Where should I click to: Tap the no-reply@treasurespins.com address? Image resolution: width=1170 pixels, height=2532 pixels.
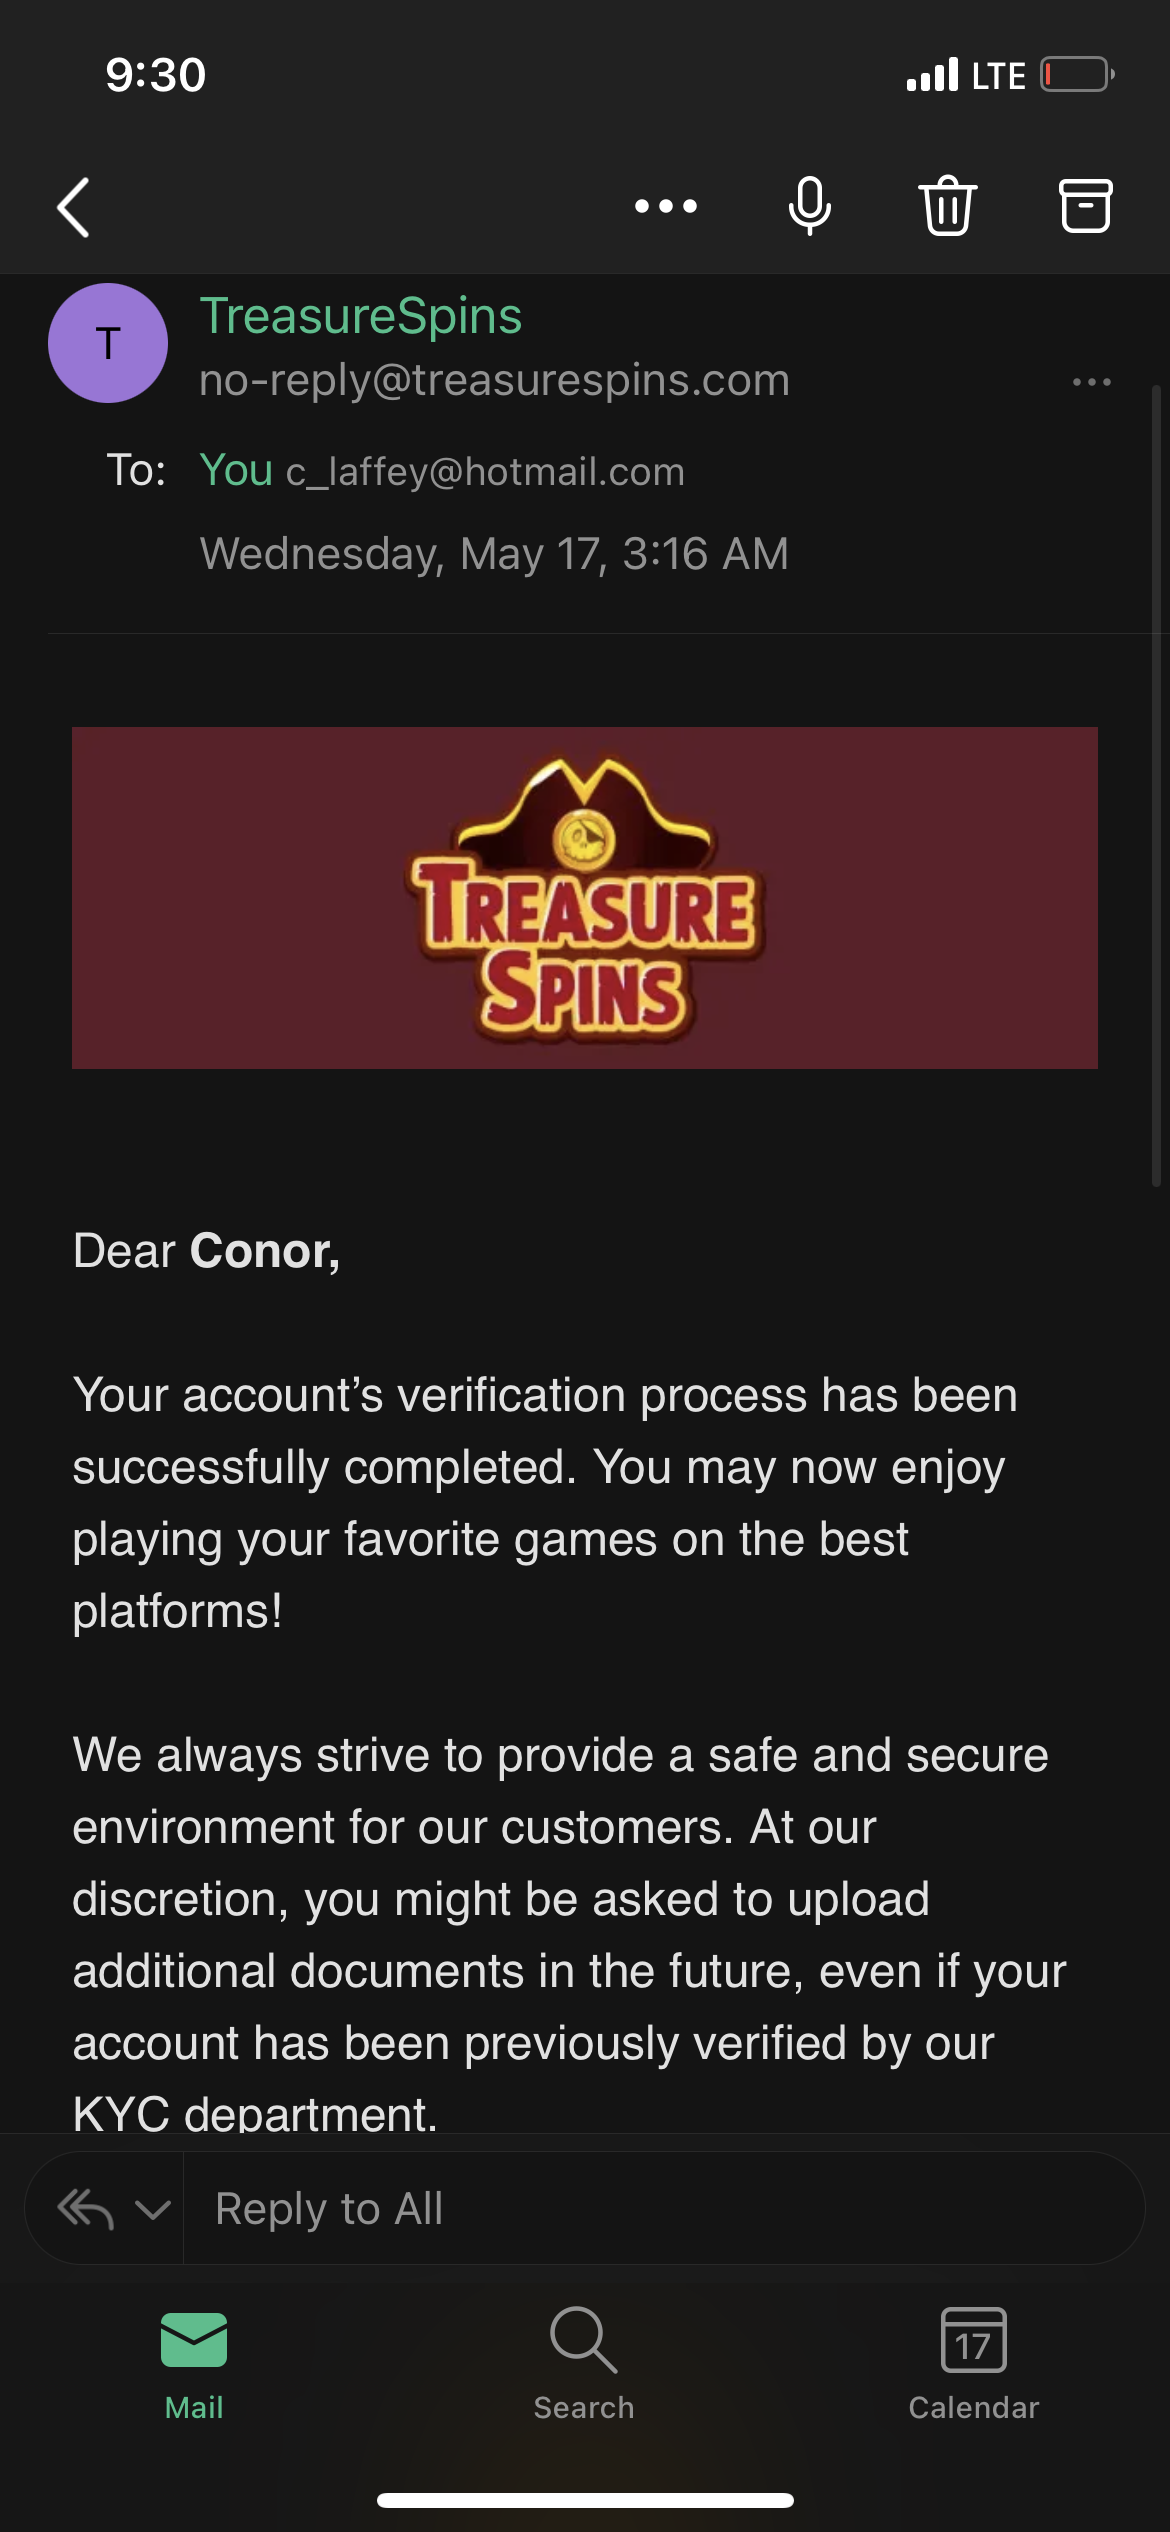click(x=494, y=381)
